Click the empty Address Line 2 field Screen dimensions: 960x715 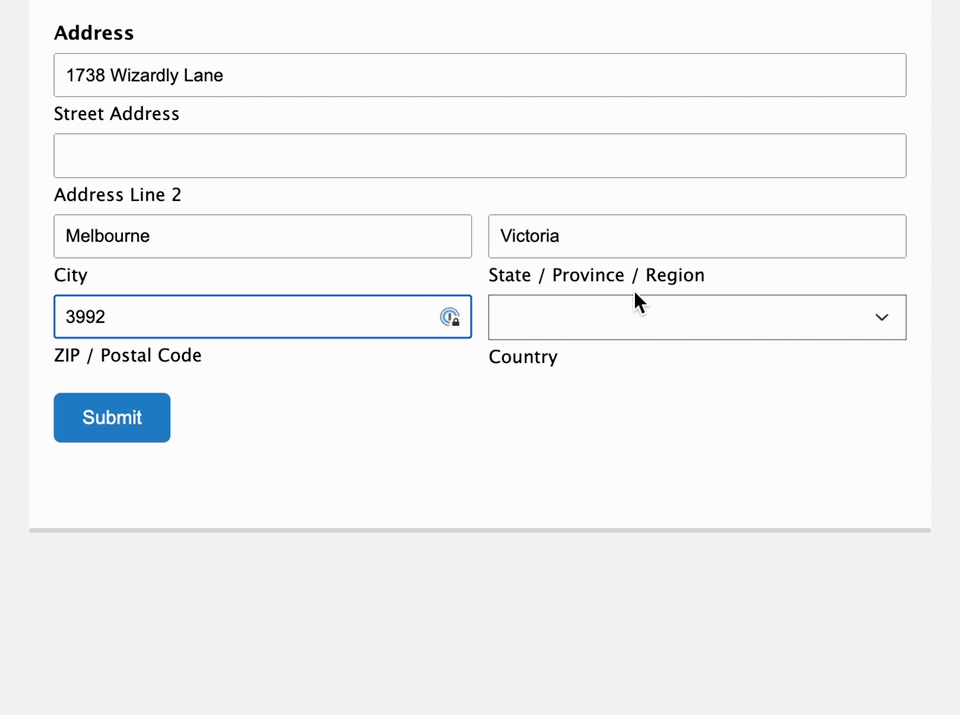[x=480, y=155]
